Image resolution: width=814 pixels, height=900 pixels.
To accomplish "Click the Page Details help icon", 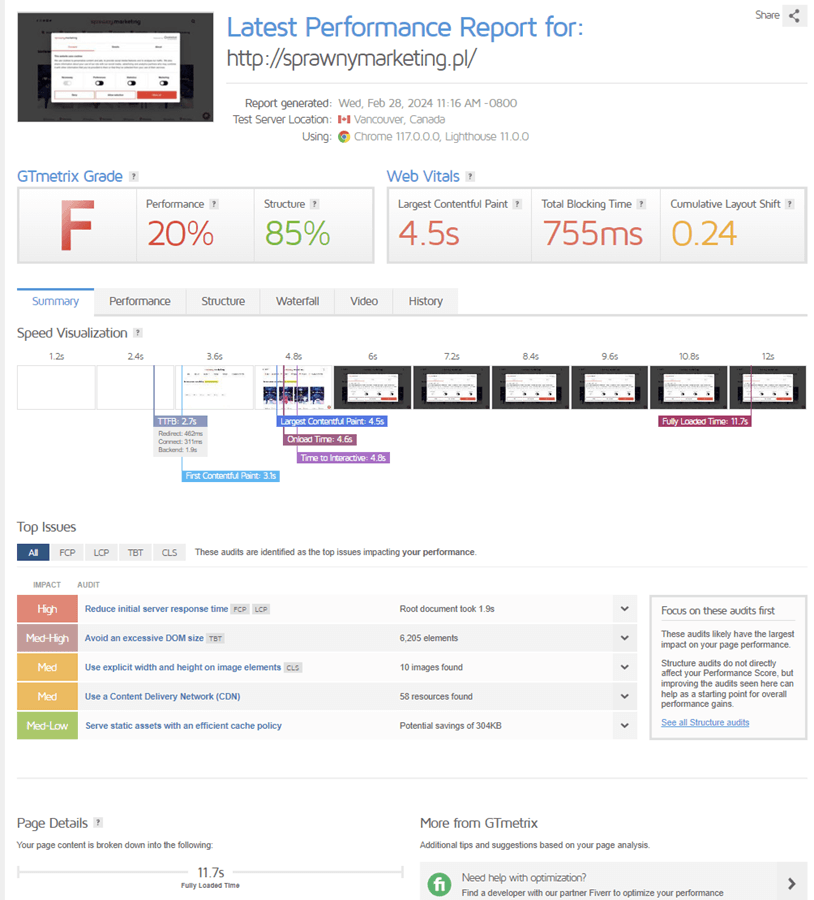I will (98, 823).
